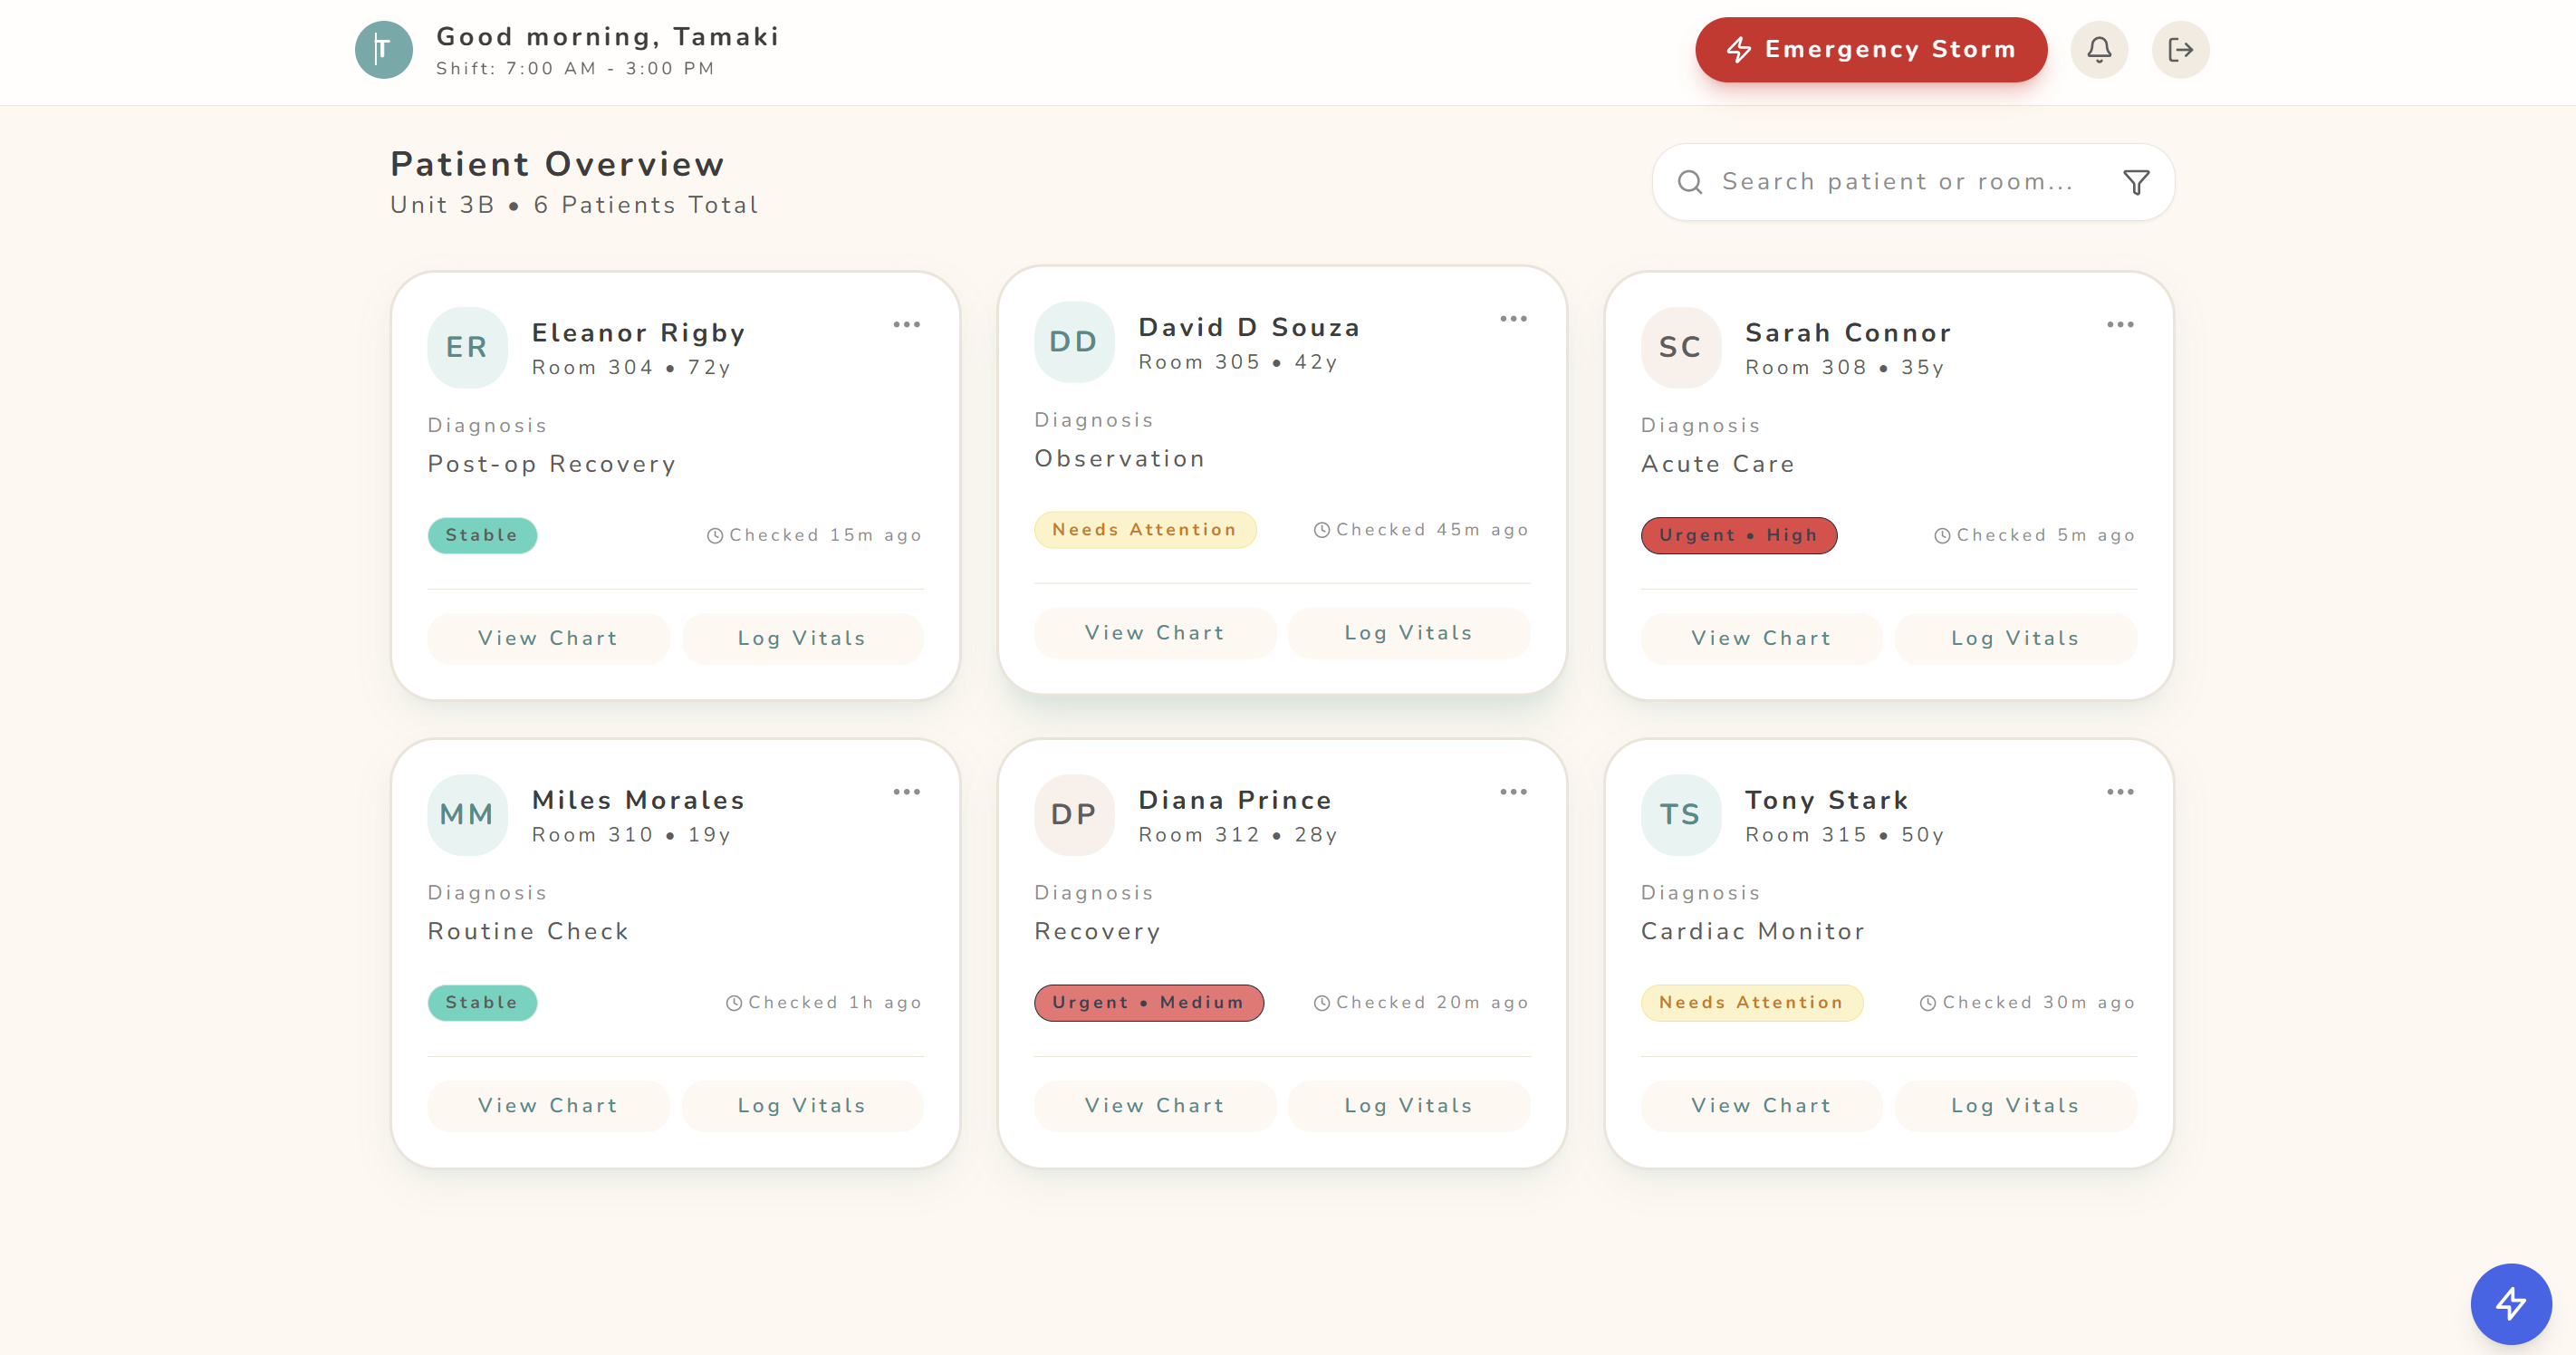Image resolution: width=2576 pixels, height=1355 pixels.
Task: Log Vitals for Tony Stark
Action: tap(2014, 1105)
